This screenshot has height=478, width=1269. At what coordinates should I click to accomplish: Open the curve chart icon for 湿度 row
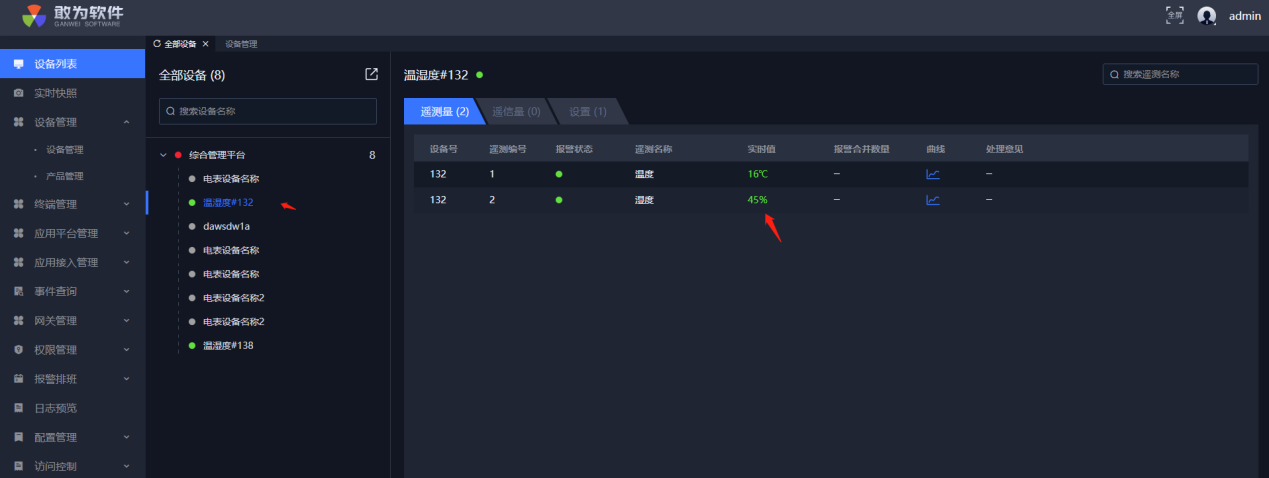click(x=933, y=199)
